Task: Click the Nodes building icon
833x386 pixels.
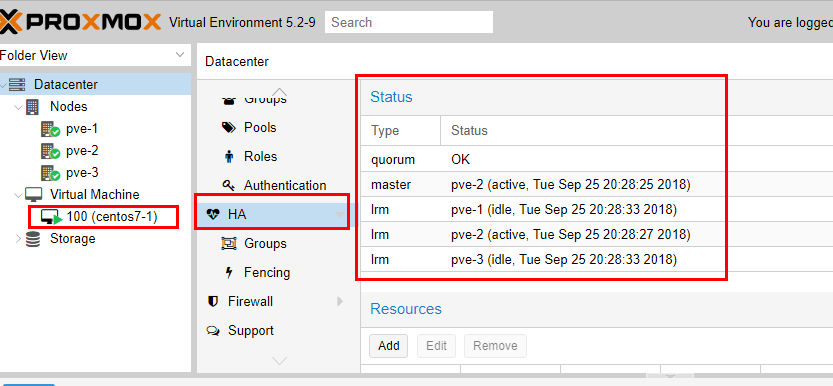Action: click(x=32, y=107)
